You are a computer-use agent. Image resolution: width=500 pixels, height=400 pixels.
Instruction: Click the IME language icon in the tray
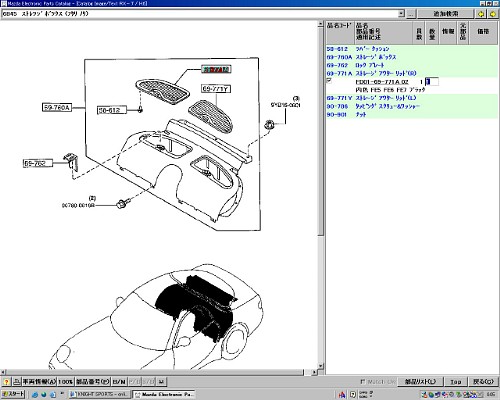pos(342,395)
